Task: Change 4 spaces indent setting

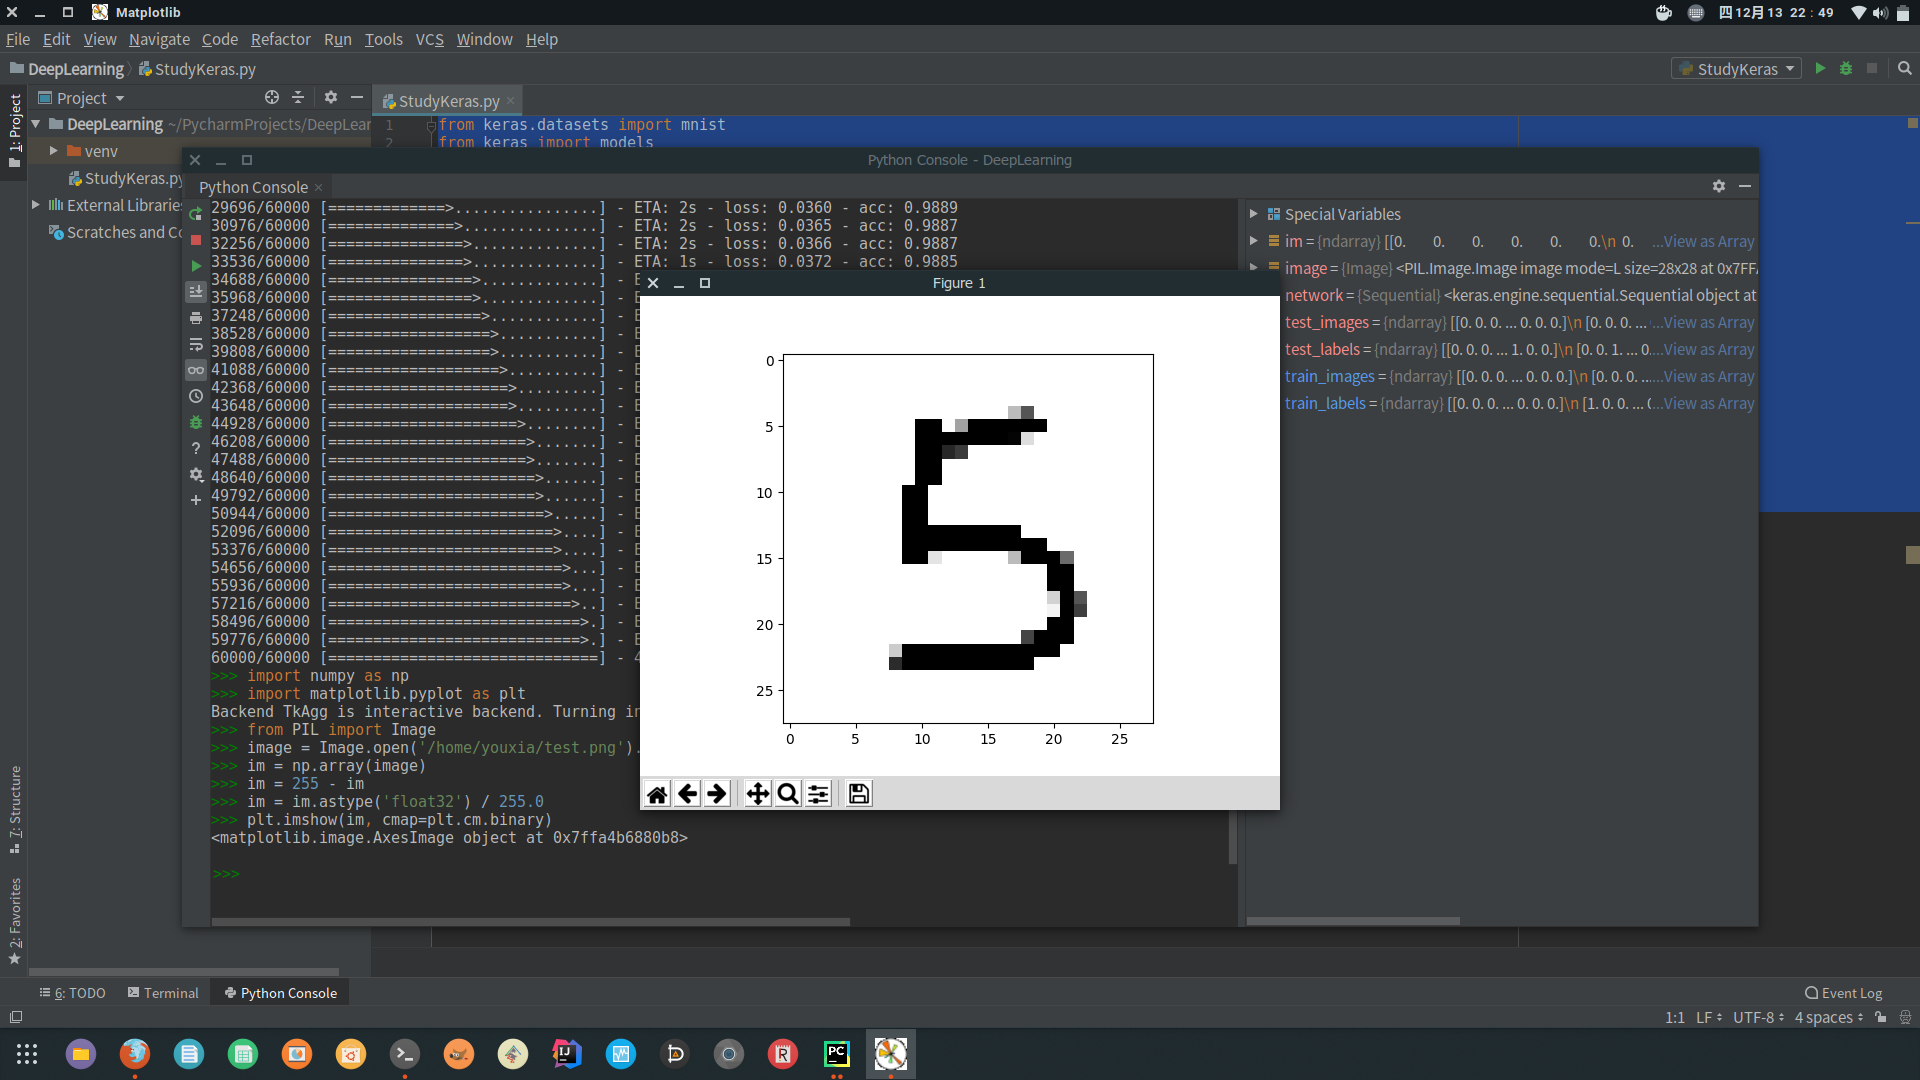Action: point(1828,1017)
